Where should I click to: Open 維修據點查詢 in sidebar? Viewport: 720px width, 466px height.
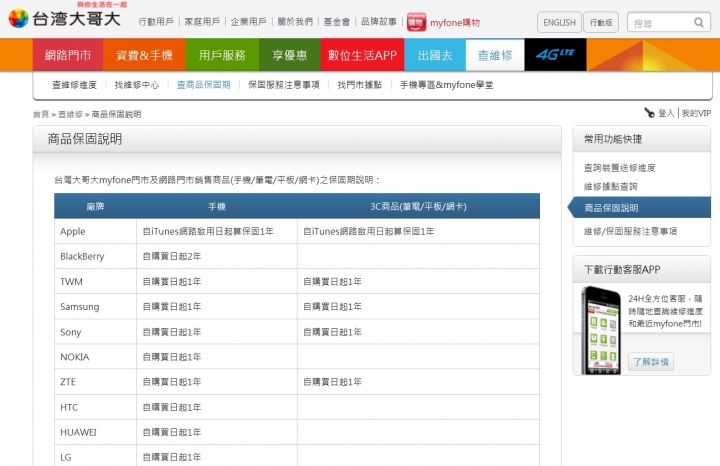coord(610,186)
